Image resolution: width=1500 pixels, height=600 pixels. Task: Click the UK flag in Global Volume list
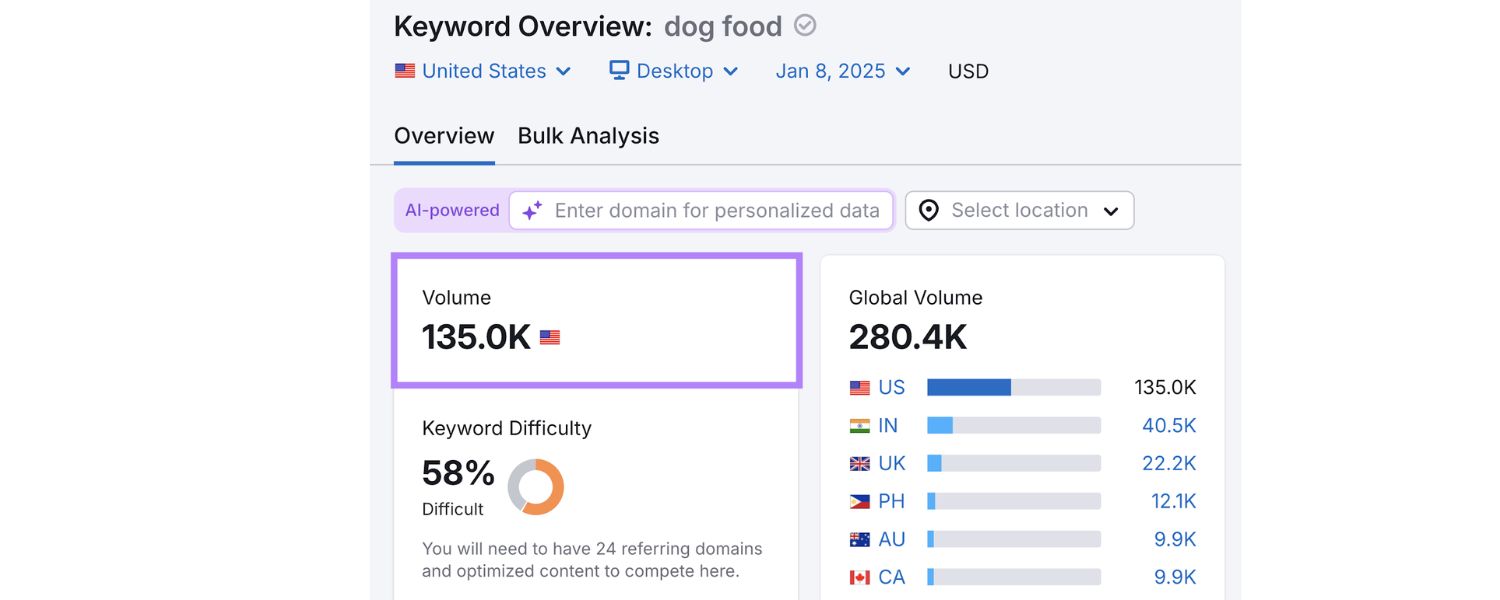[859, 463]
